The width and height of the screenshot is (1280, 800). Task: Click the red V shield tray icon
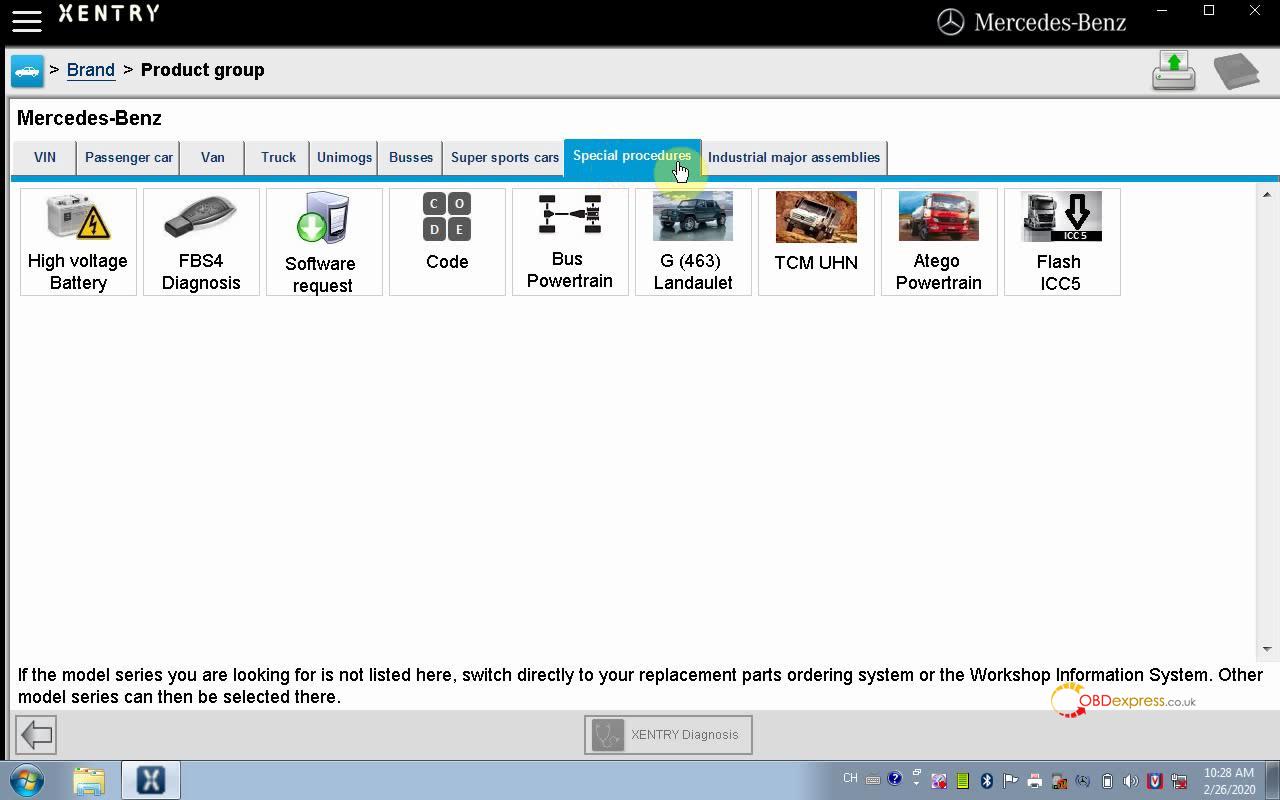pos(1155,781)
